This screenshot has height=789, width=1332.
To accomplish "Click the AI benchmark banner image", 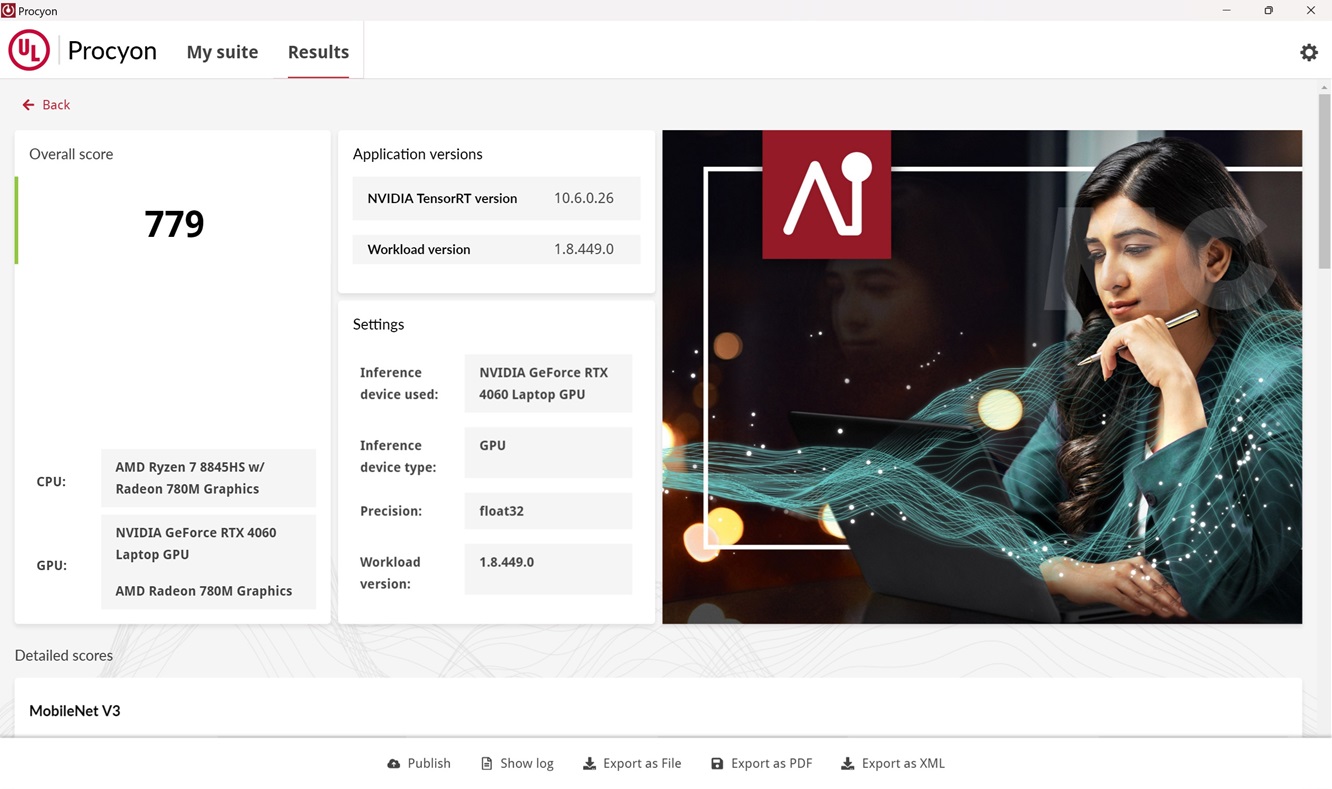I will pyautogui.click(x=981, y=377).
